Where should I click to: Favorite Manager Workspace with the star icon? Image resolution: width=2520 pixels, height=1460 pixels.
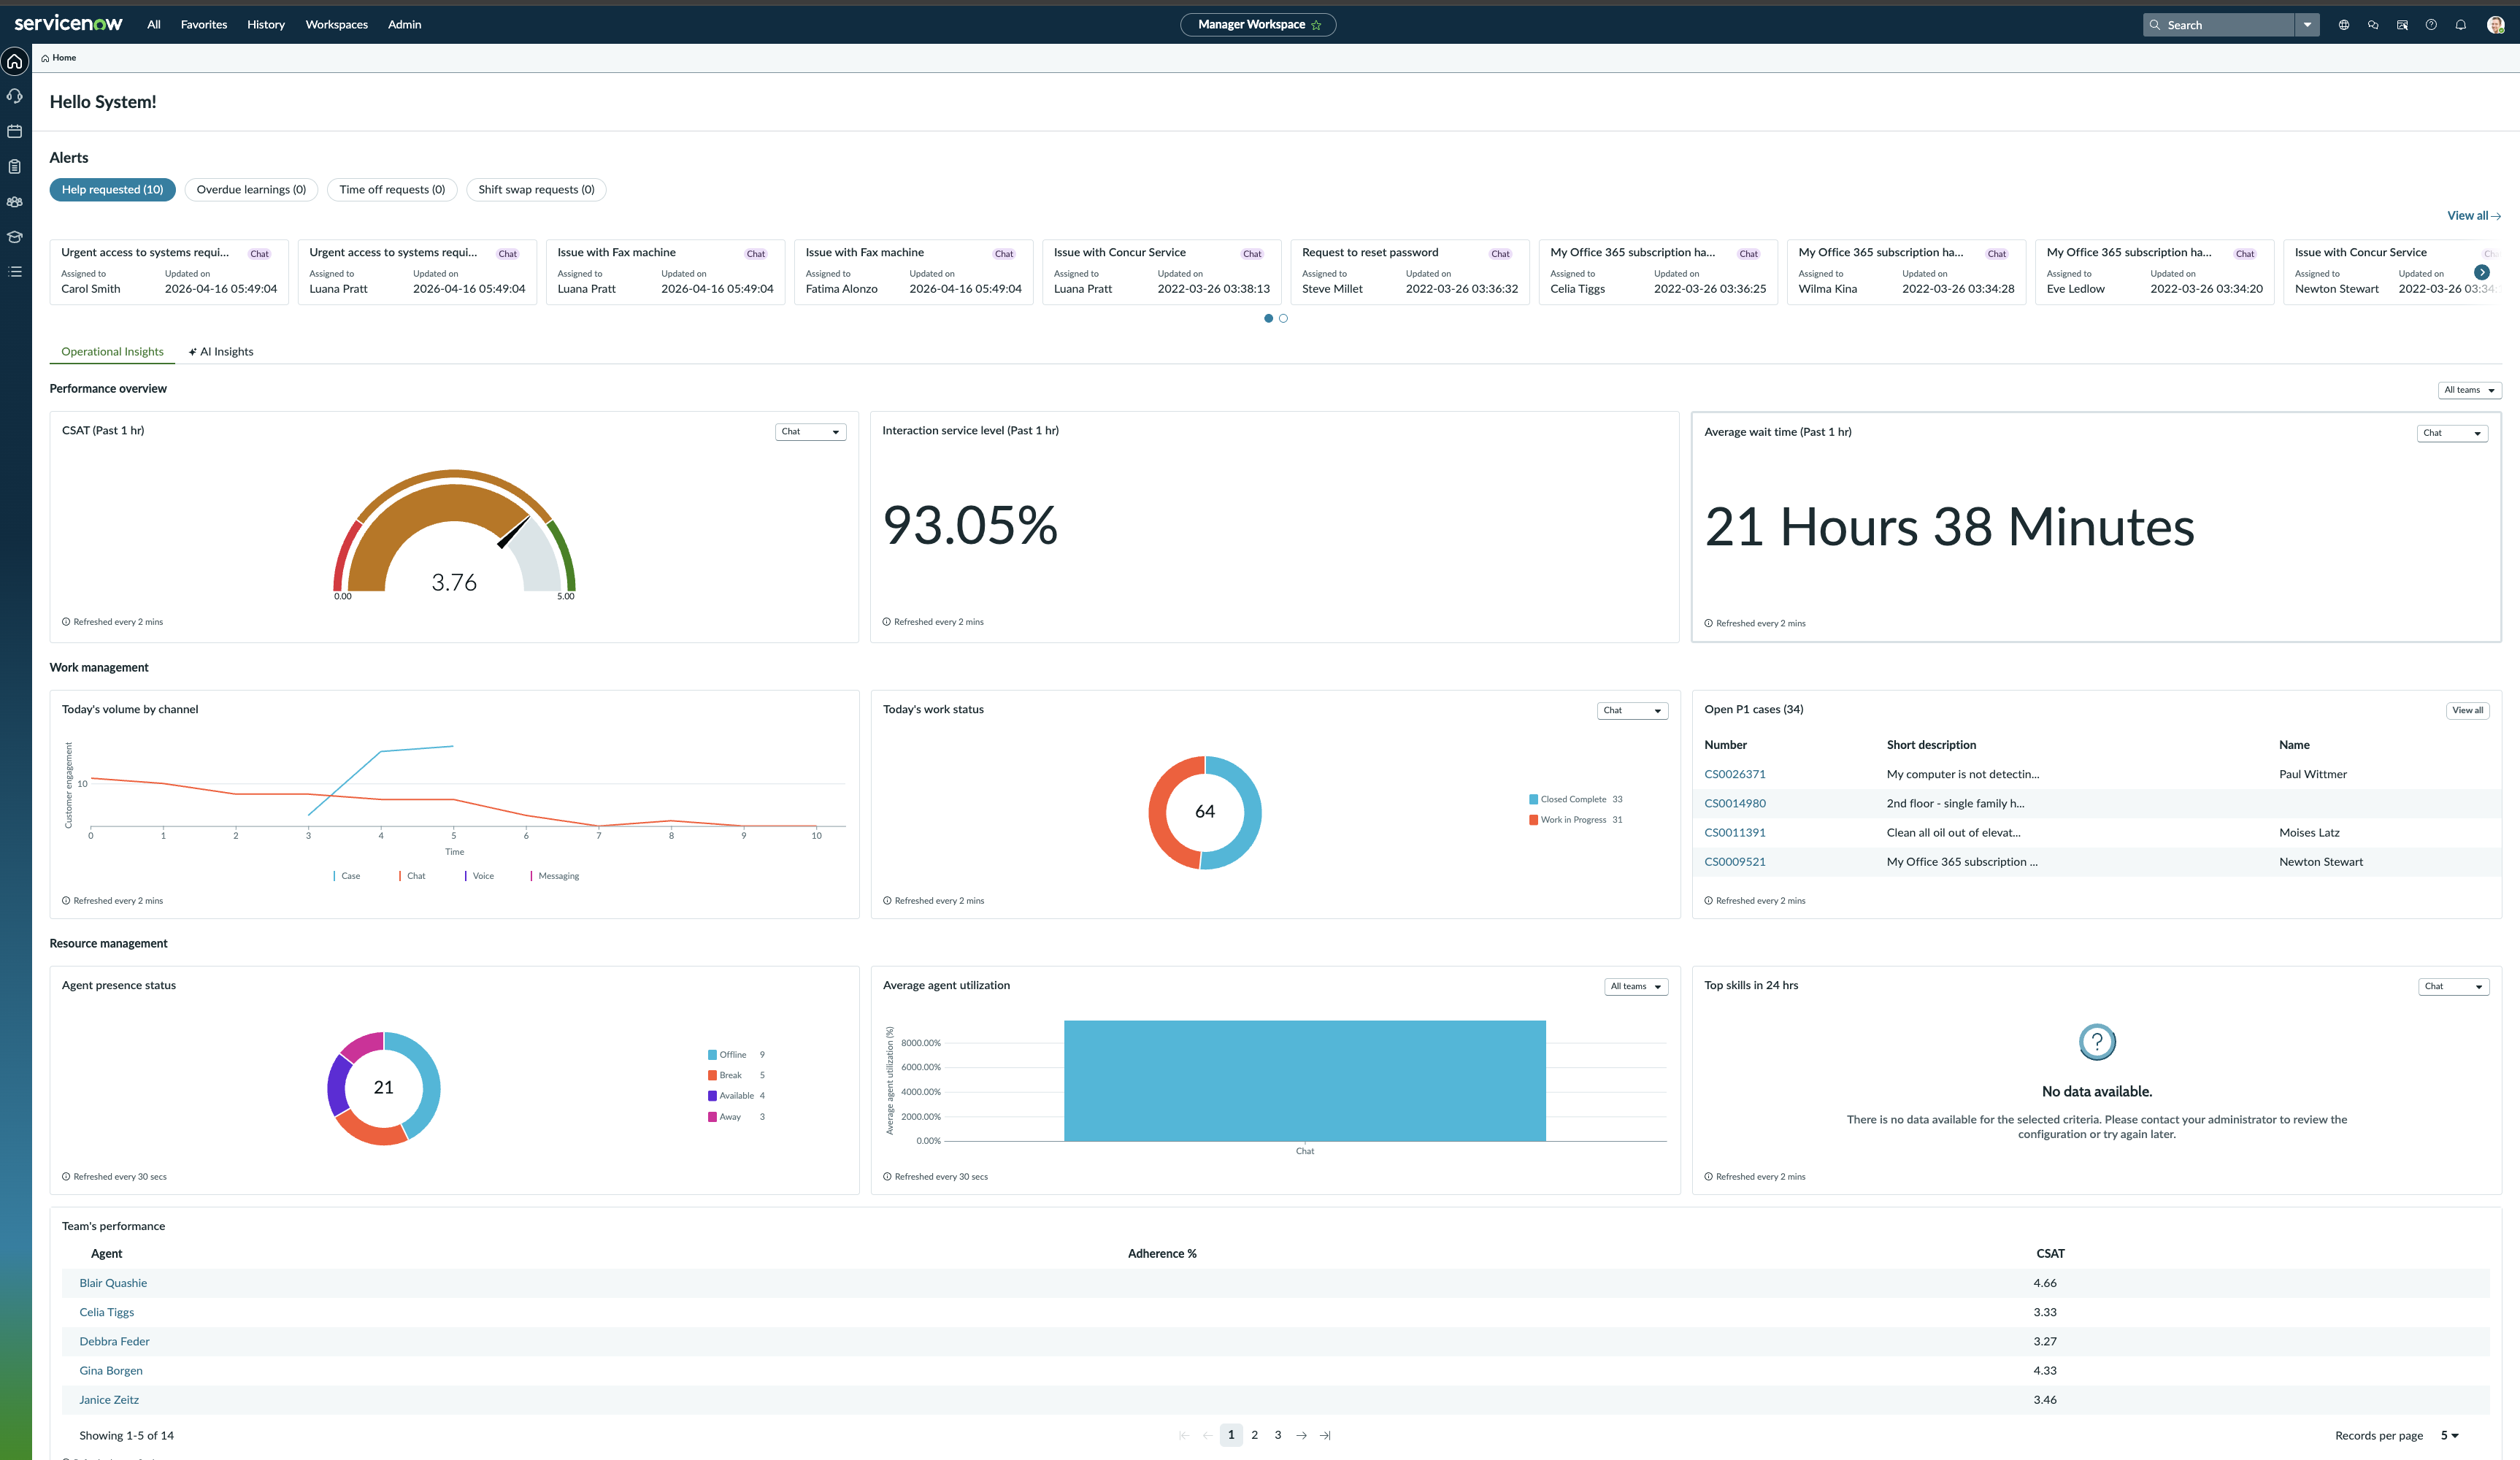pyautogui.click(x=1316, y=25)
